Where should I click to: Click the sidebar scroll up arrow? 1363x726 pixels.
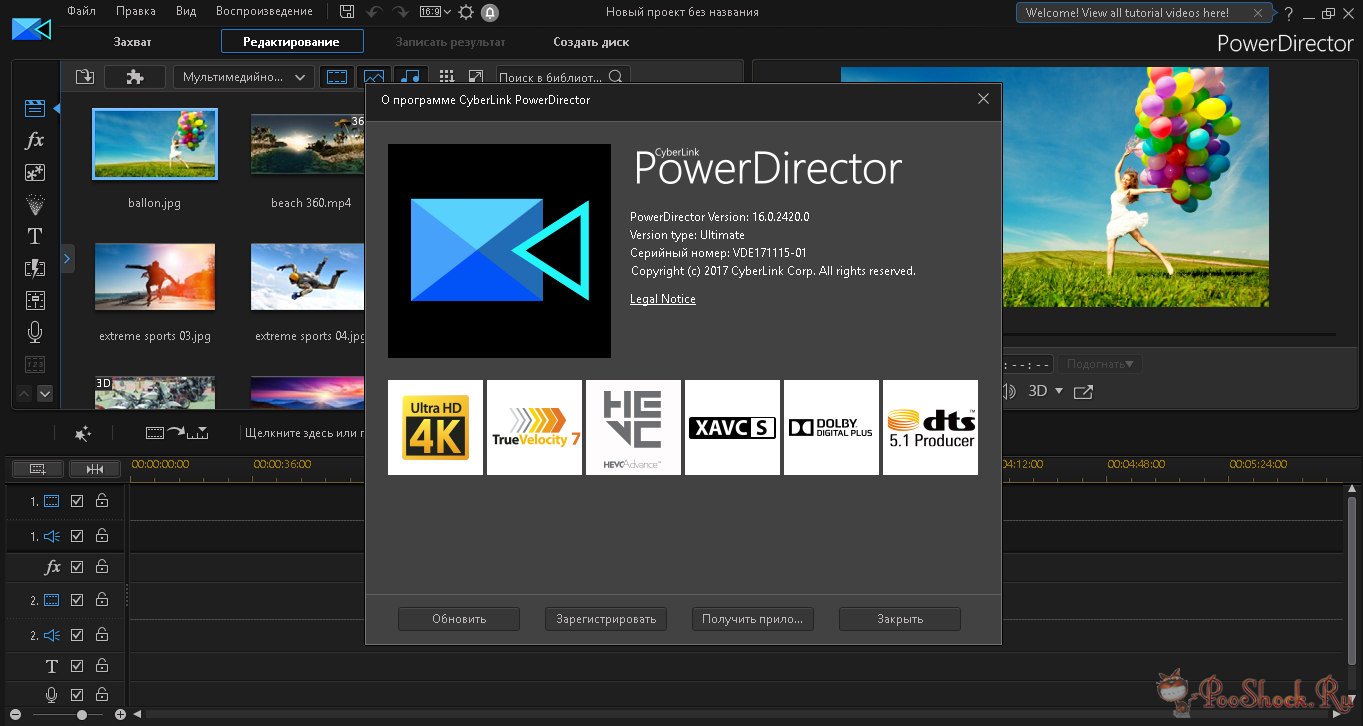(x=25, y=393)
